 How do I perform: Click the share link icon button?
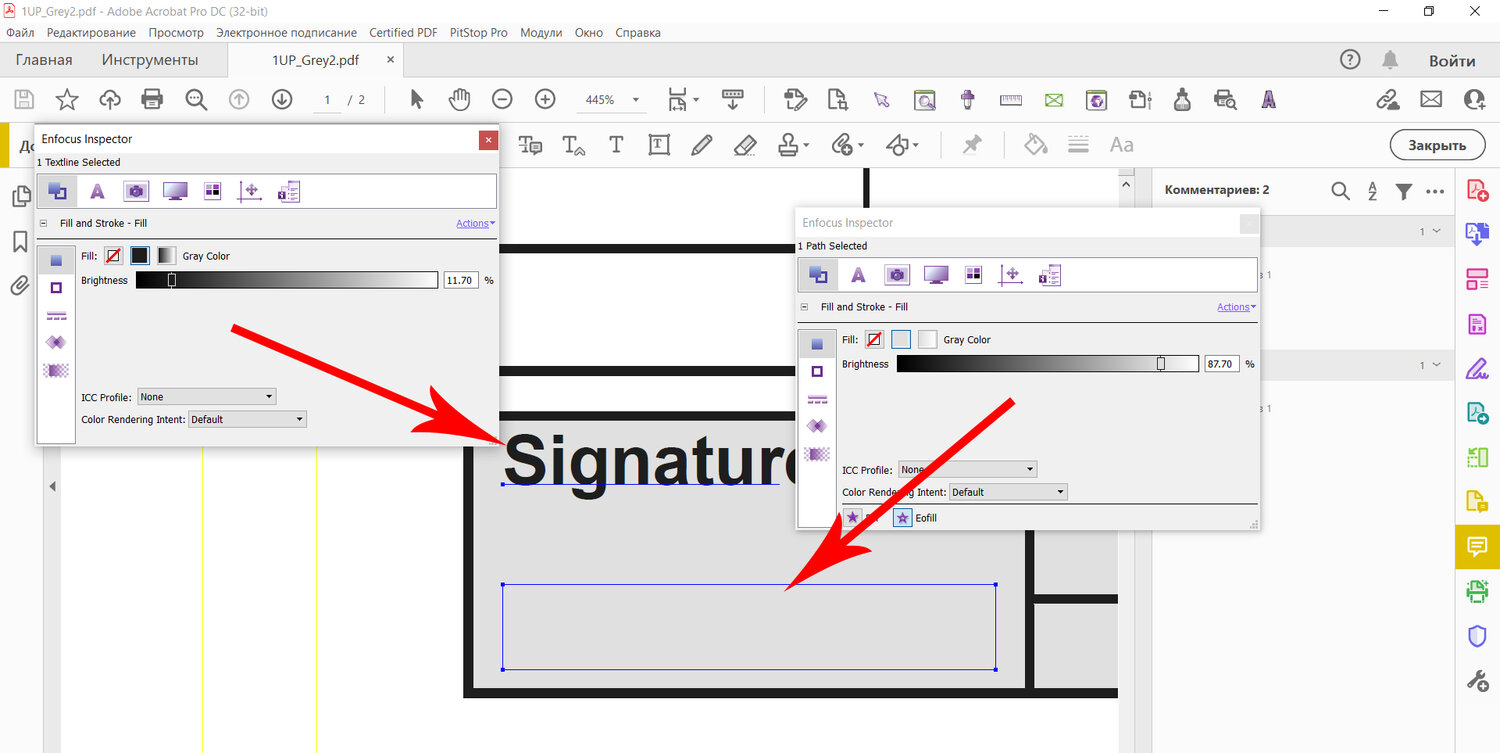(1388, 99)
